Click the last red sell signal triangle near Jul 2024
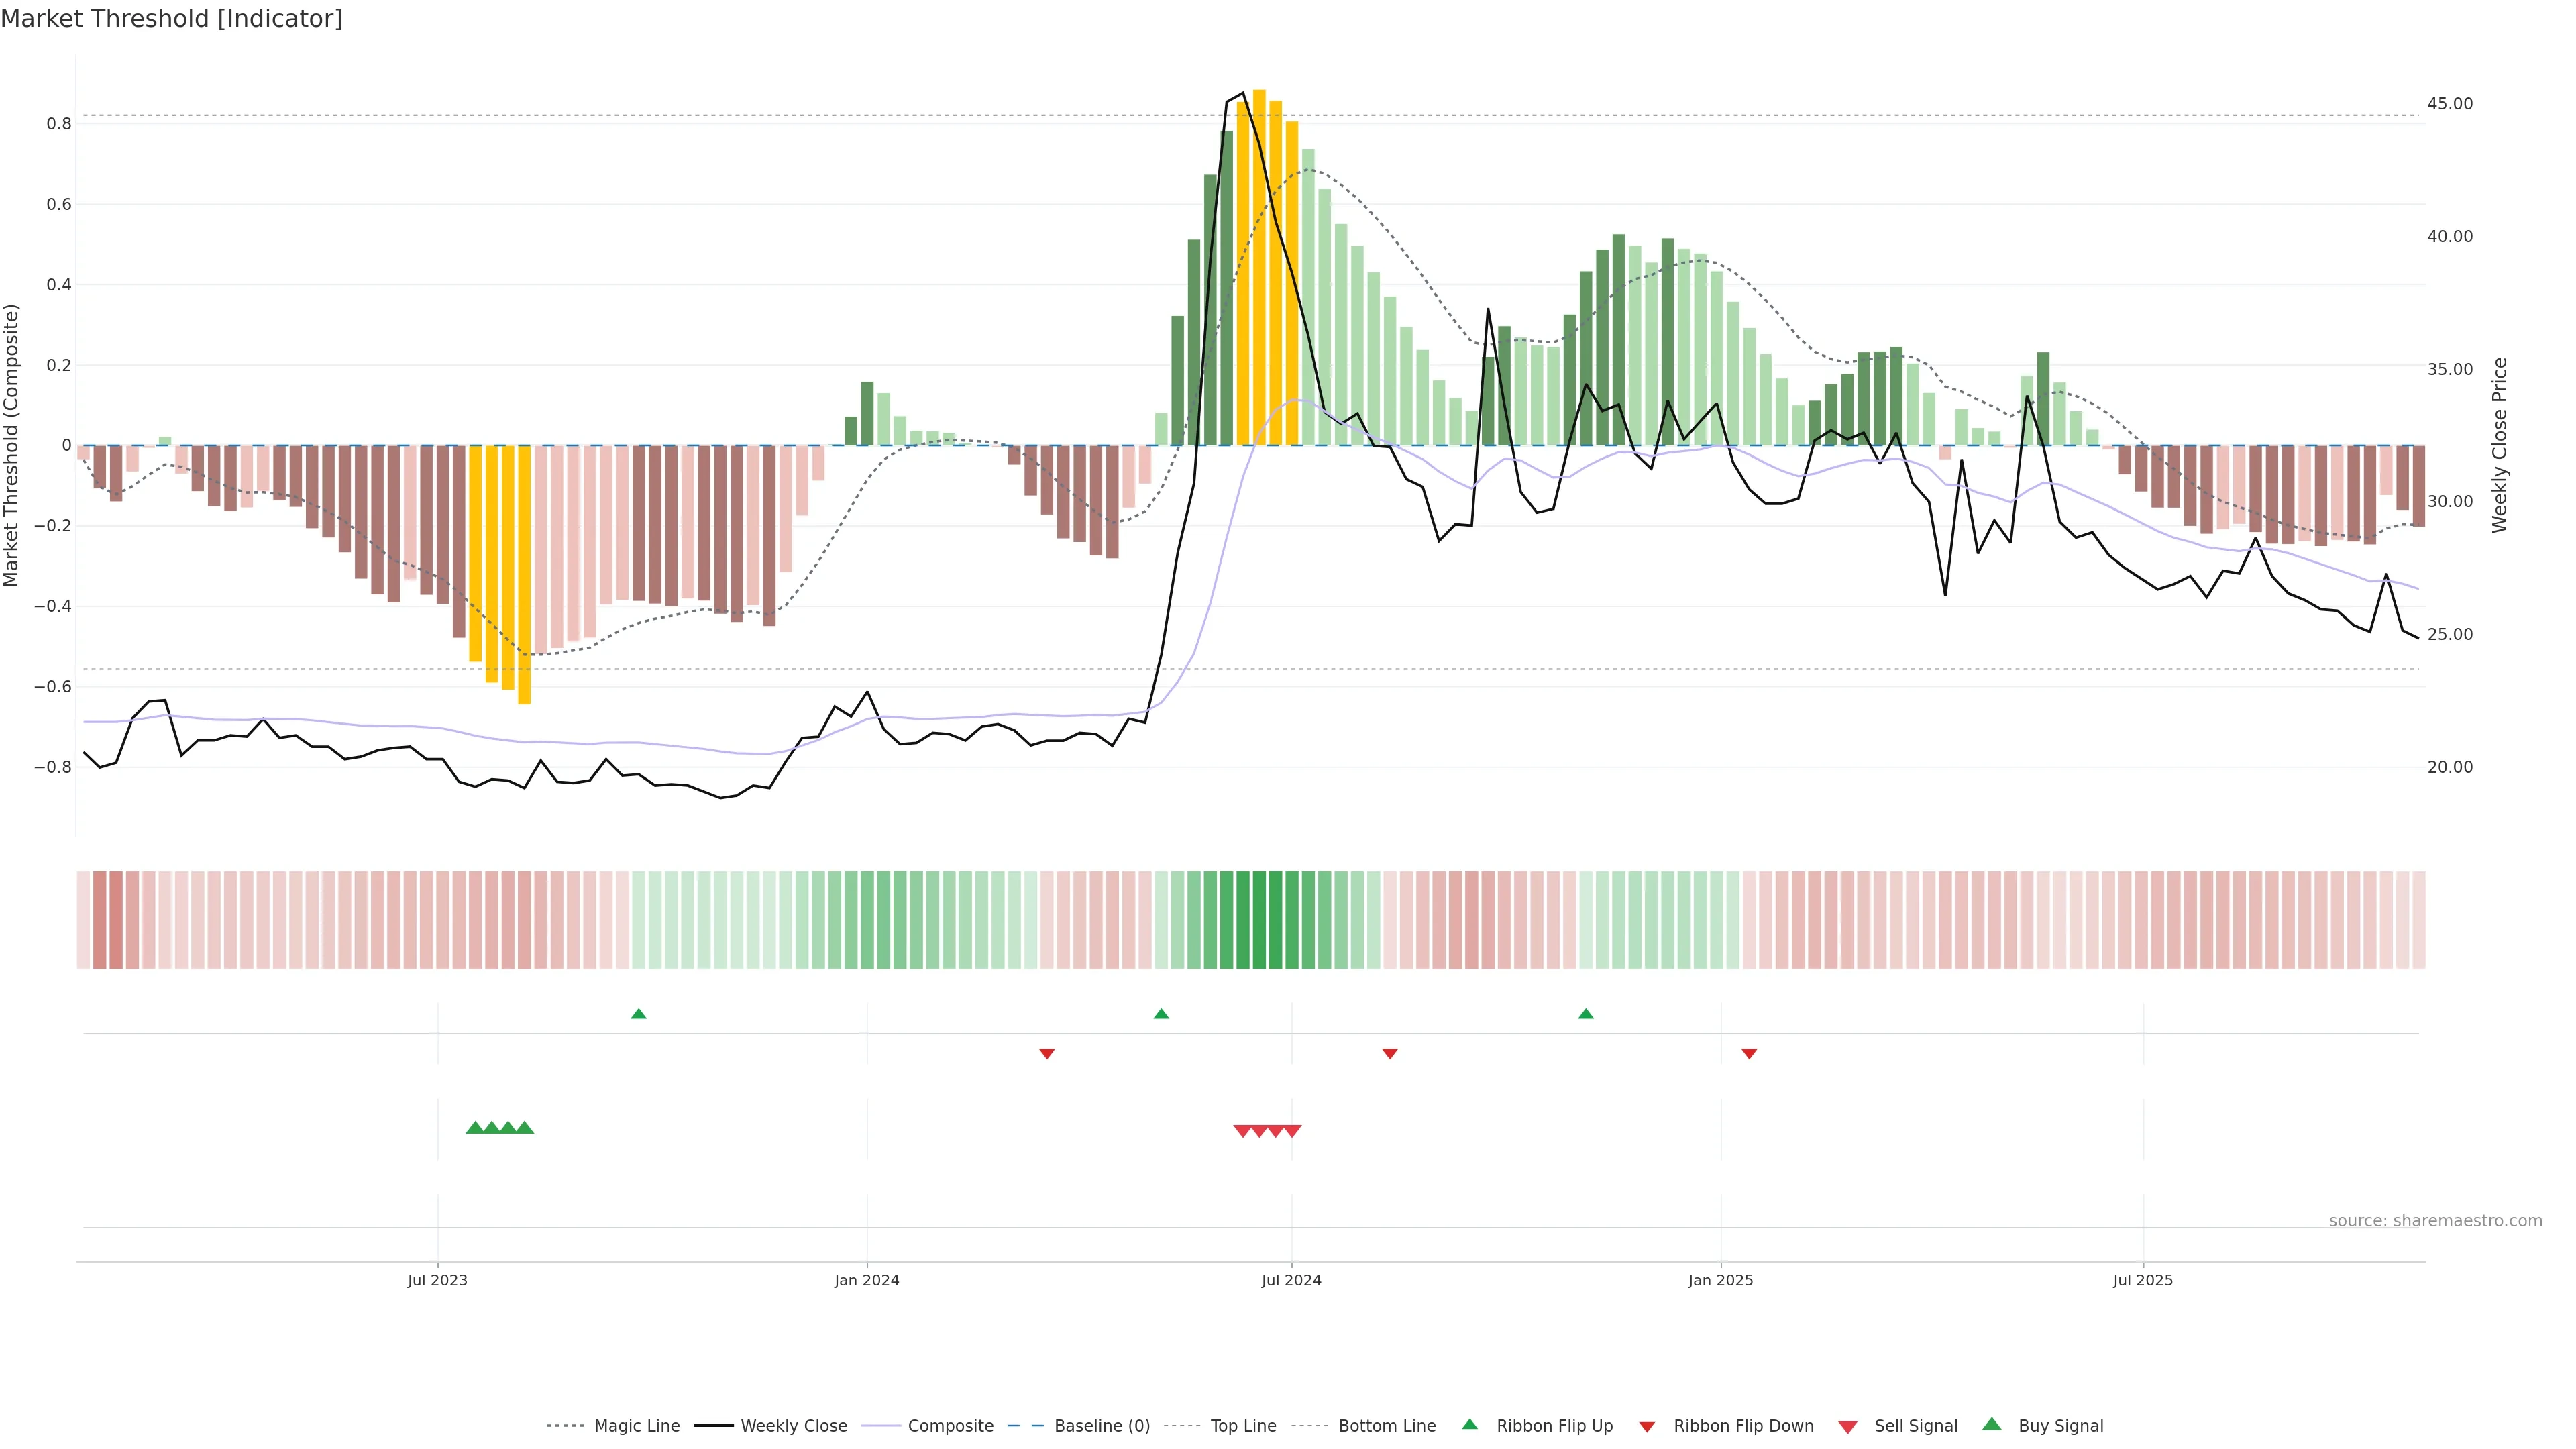Screen dimensions: 2576x1449 1292,1131
